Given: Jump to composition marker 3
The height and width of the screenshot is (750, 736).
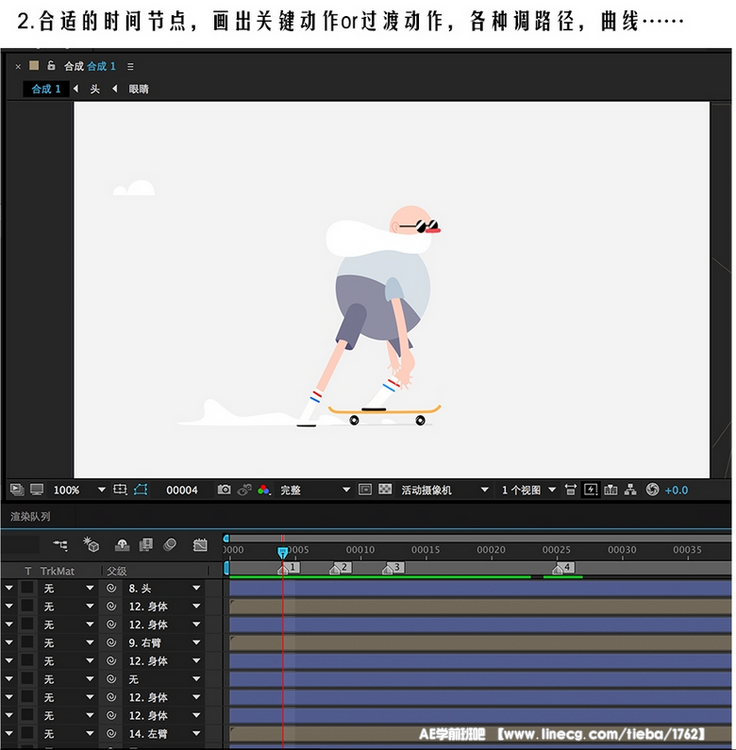Looking at the screenshot, I should point(393,568).
